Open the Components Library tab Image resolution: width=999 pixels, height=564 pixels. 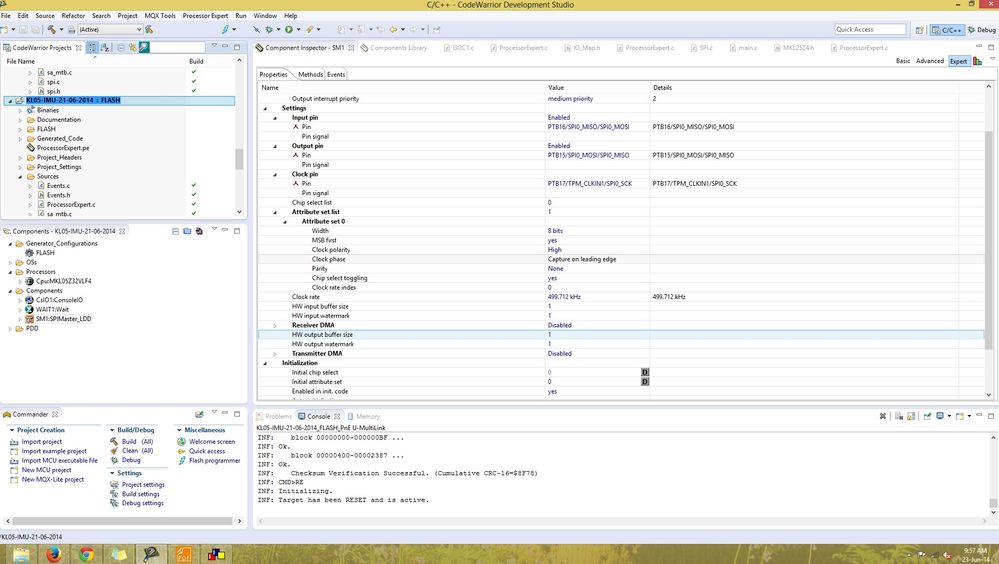pyautogui.click(x=394, y=48)
